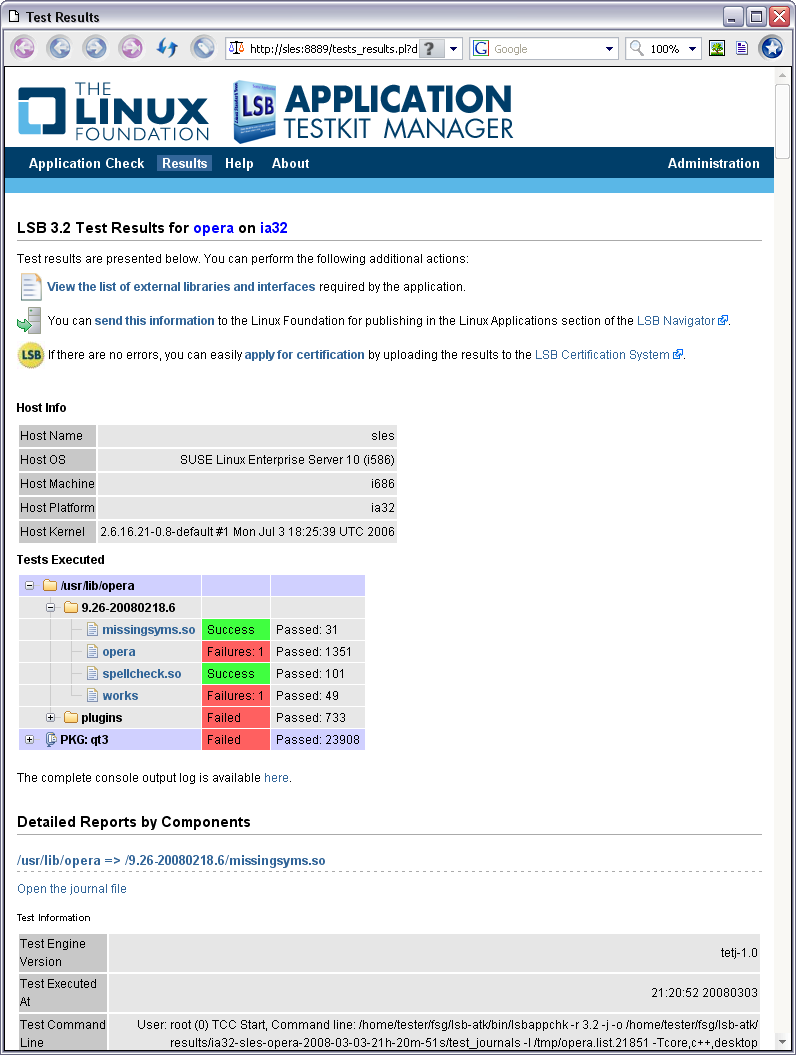Expand the PKG: qt3 node

30,739
